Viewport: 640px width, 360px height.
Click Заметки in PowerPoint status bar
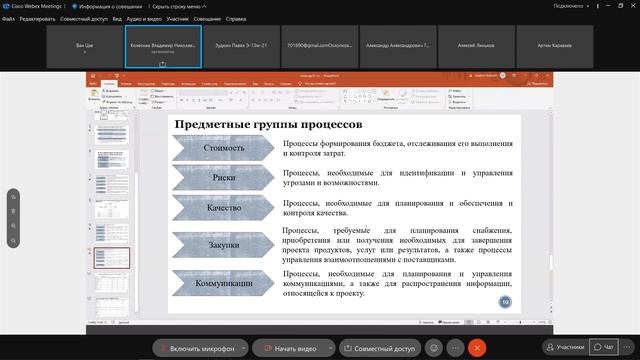[x=426, y=322]
